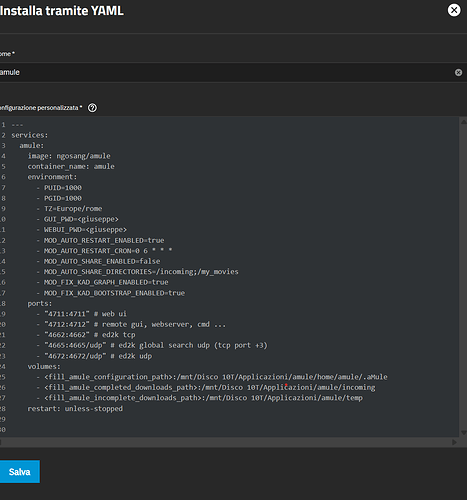Click the MOD_AUTO_SHARE_ENABLED=false line

[x=98, y=261]
